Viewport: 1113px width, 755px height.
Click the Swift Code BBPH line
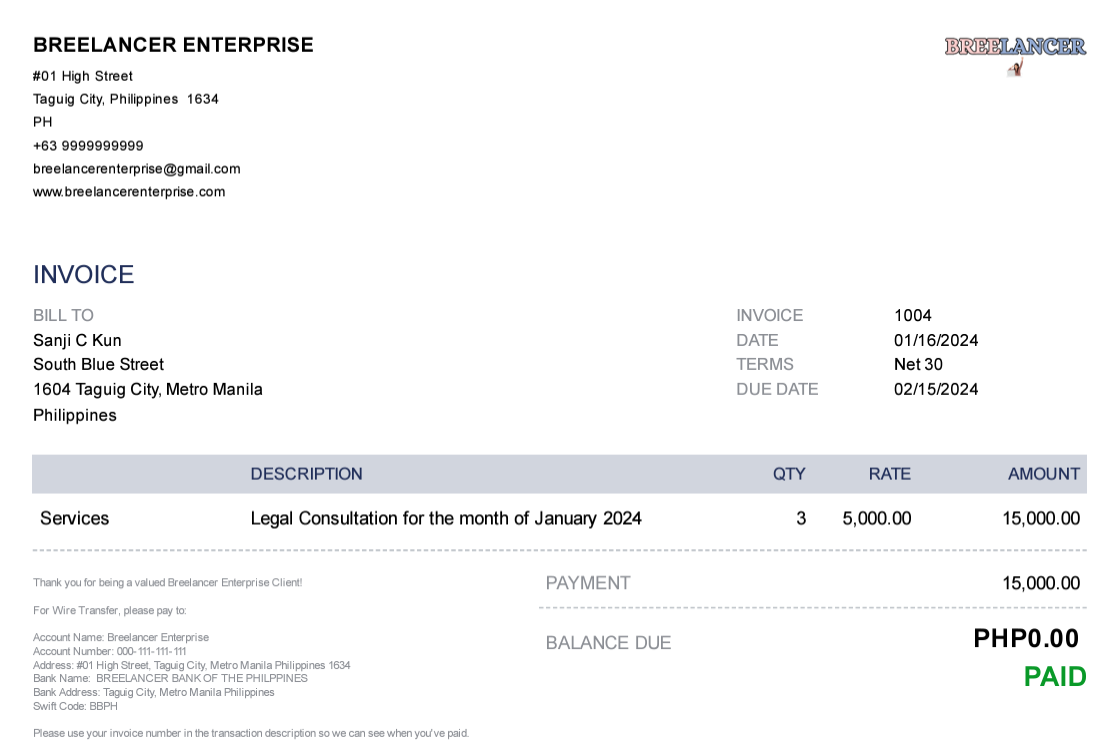coord(75,706)
